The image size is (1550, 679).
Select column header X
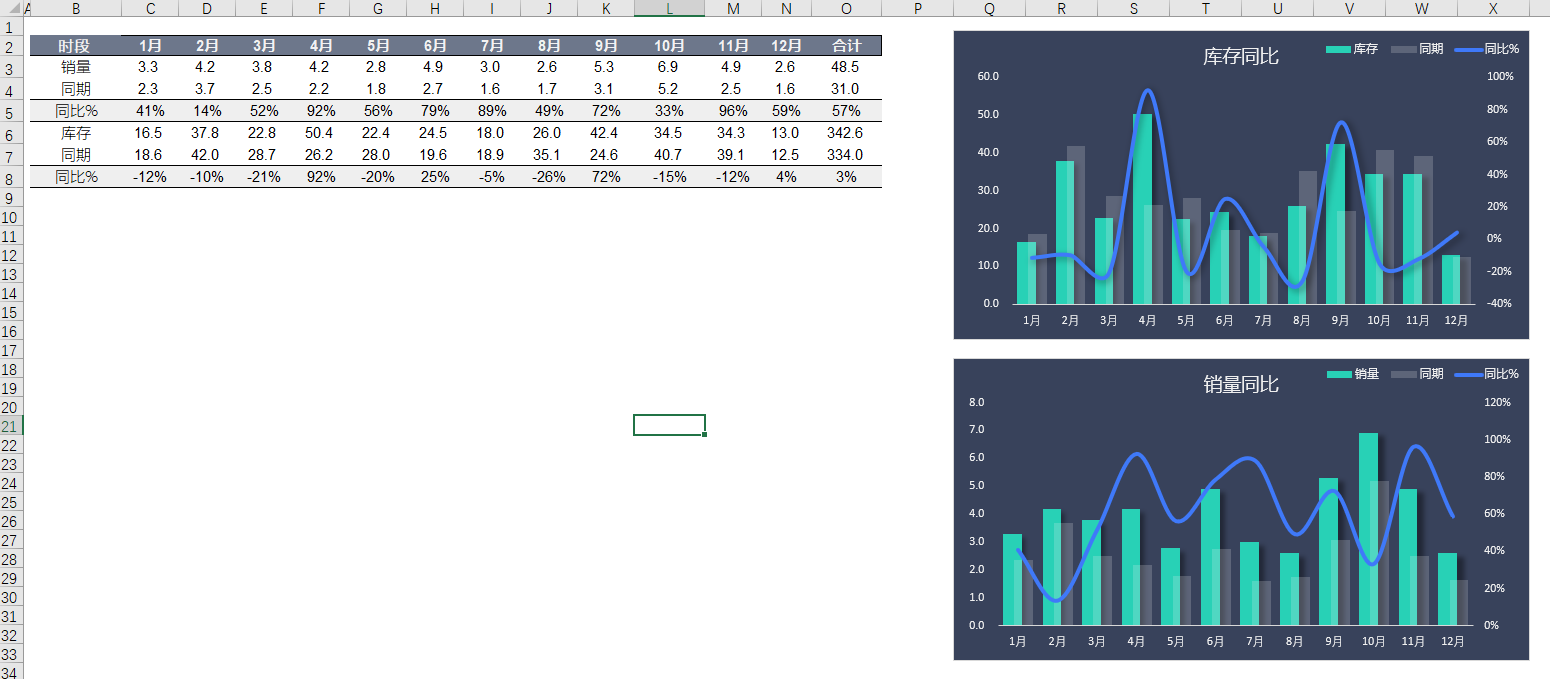pos(1493,8)
